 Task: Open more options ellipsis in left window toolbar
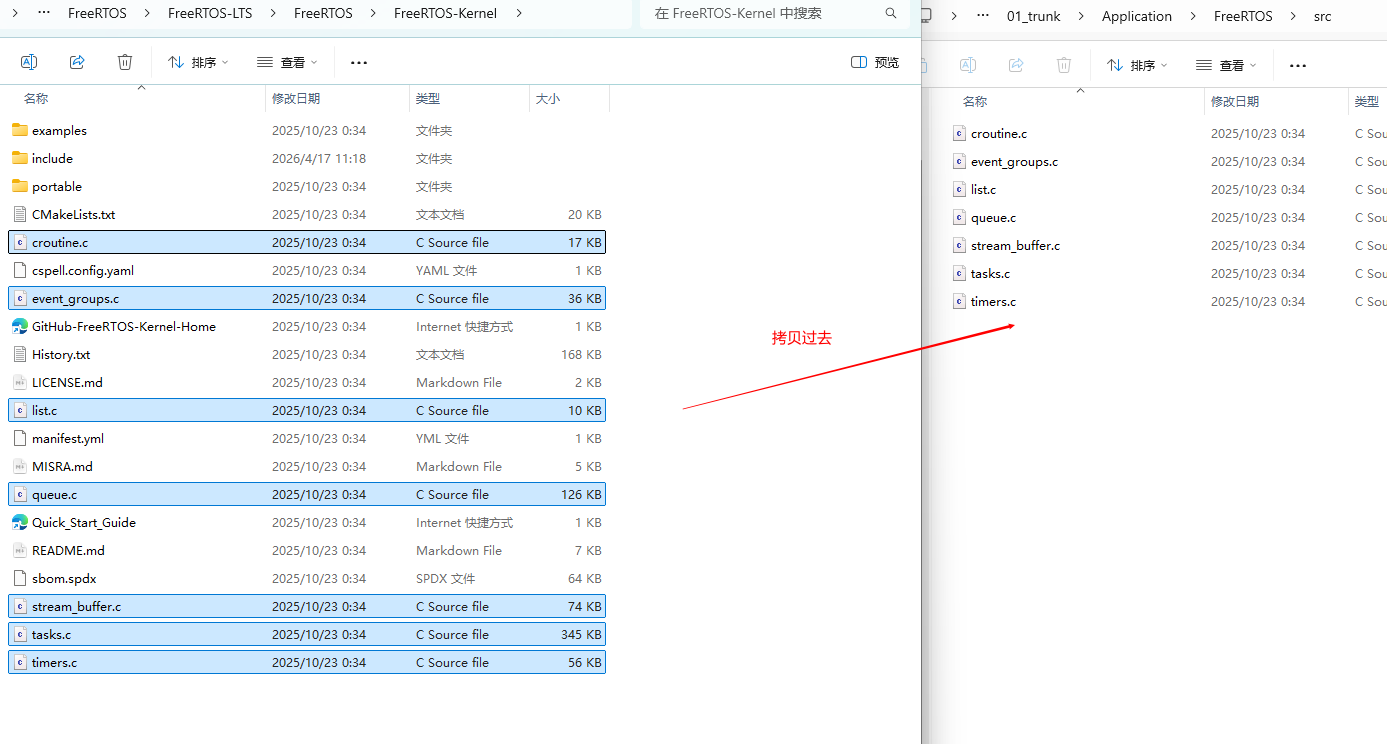pos(359,62)
